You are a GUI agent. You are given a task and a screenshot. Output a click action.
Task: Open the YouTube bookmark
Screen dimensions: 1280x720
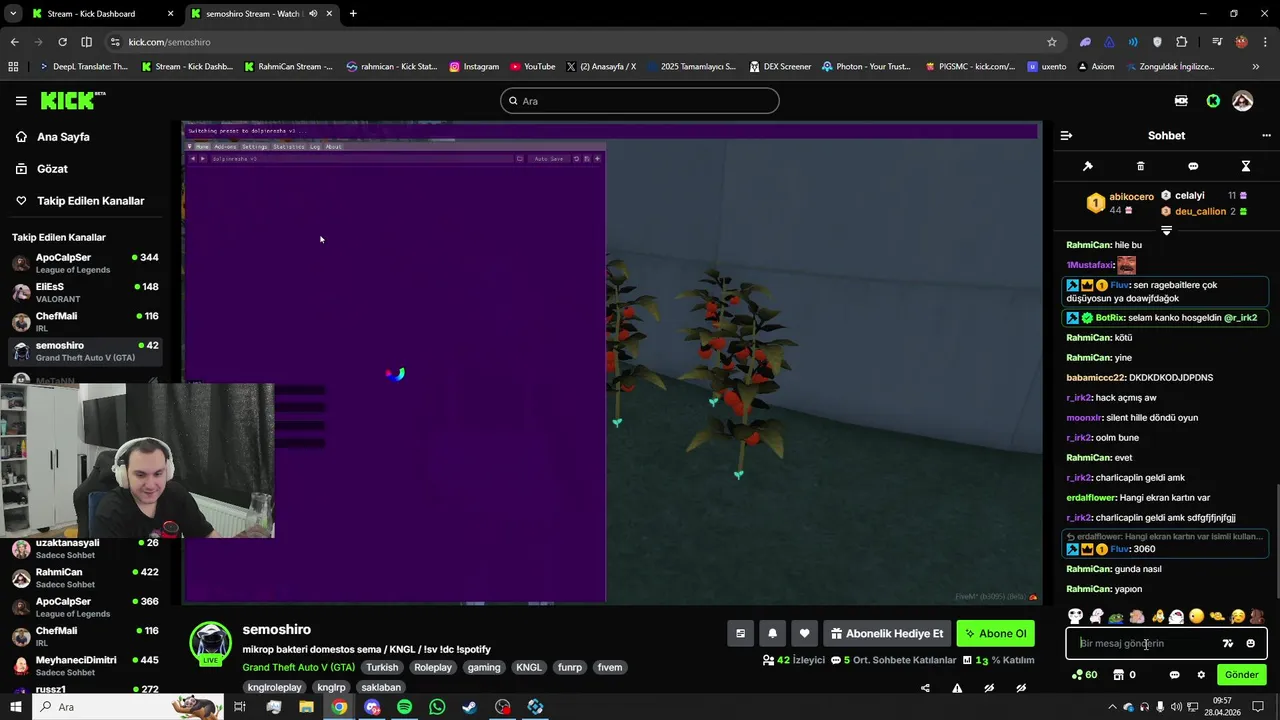point(533,67)
